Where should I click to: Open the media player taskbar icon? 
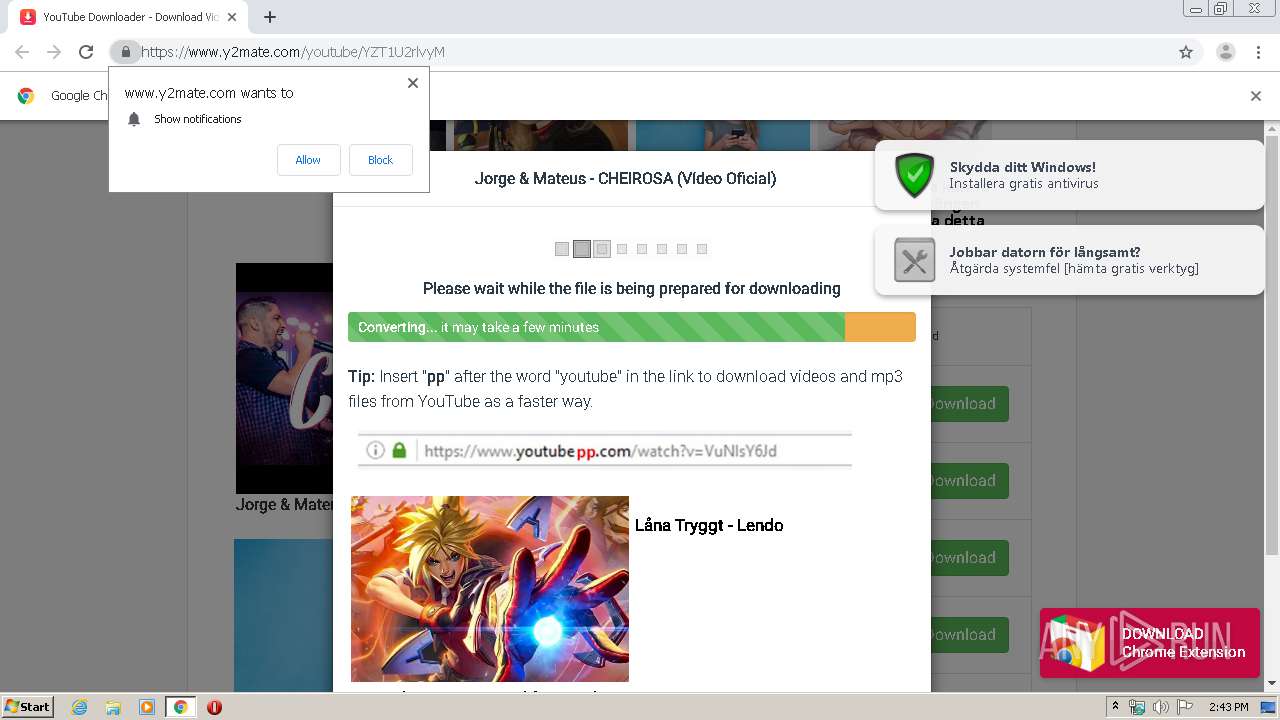coord(147,707)
